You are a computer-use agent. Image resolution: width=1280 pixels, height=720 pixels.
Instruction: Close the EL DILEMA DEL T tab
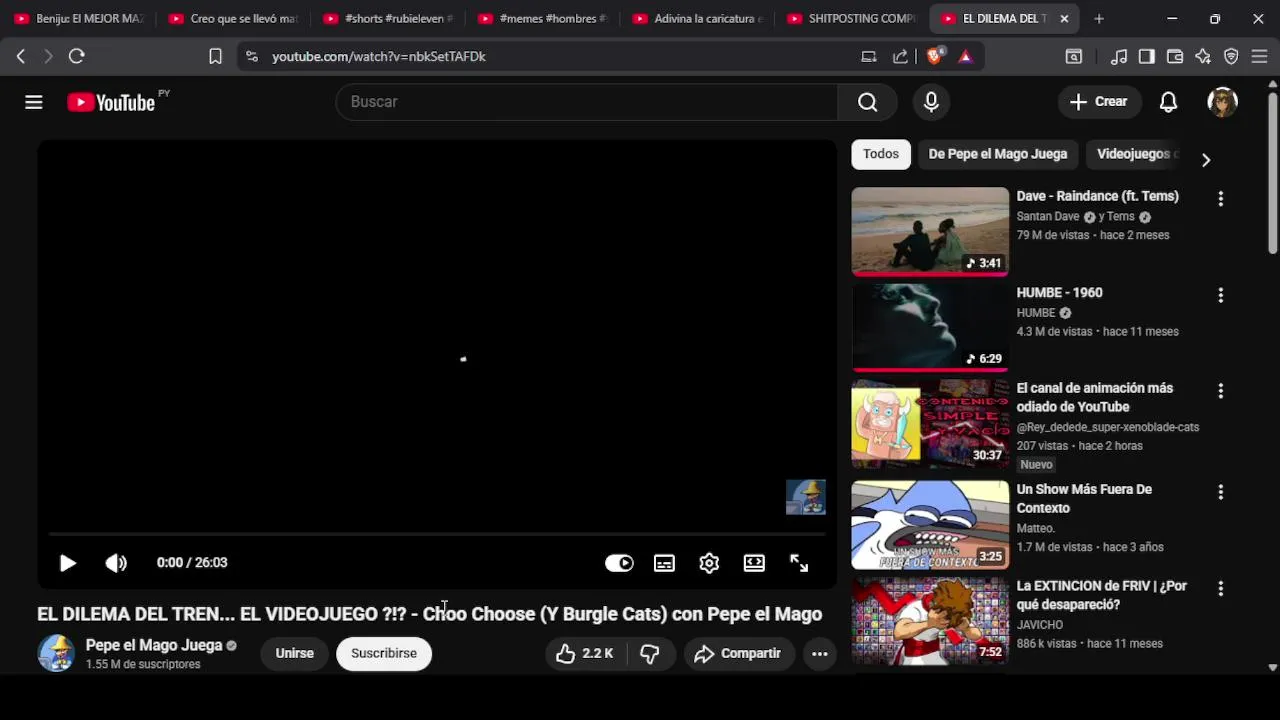pyautogui.click(x=1064, y=18)
